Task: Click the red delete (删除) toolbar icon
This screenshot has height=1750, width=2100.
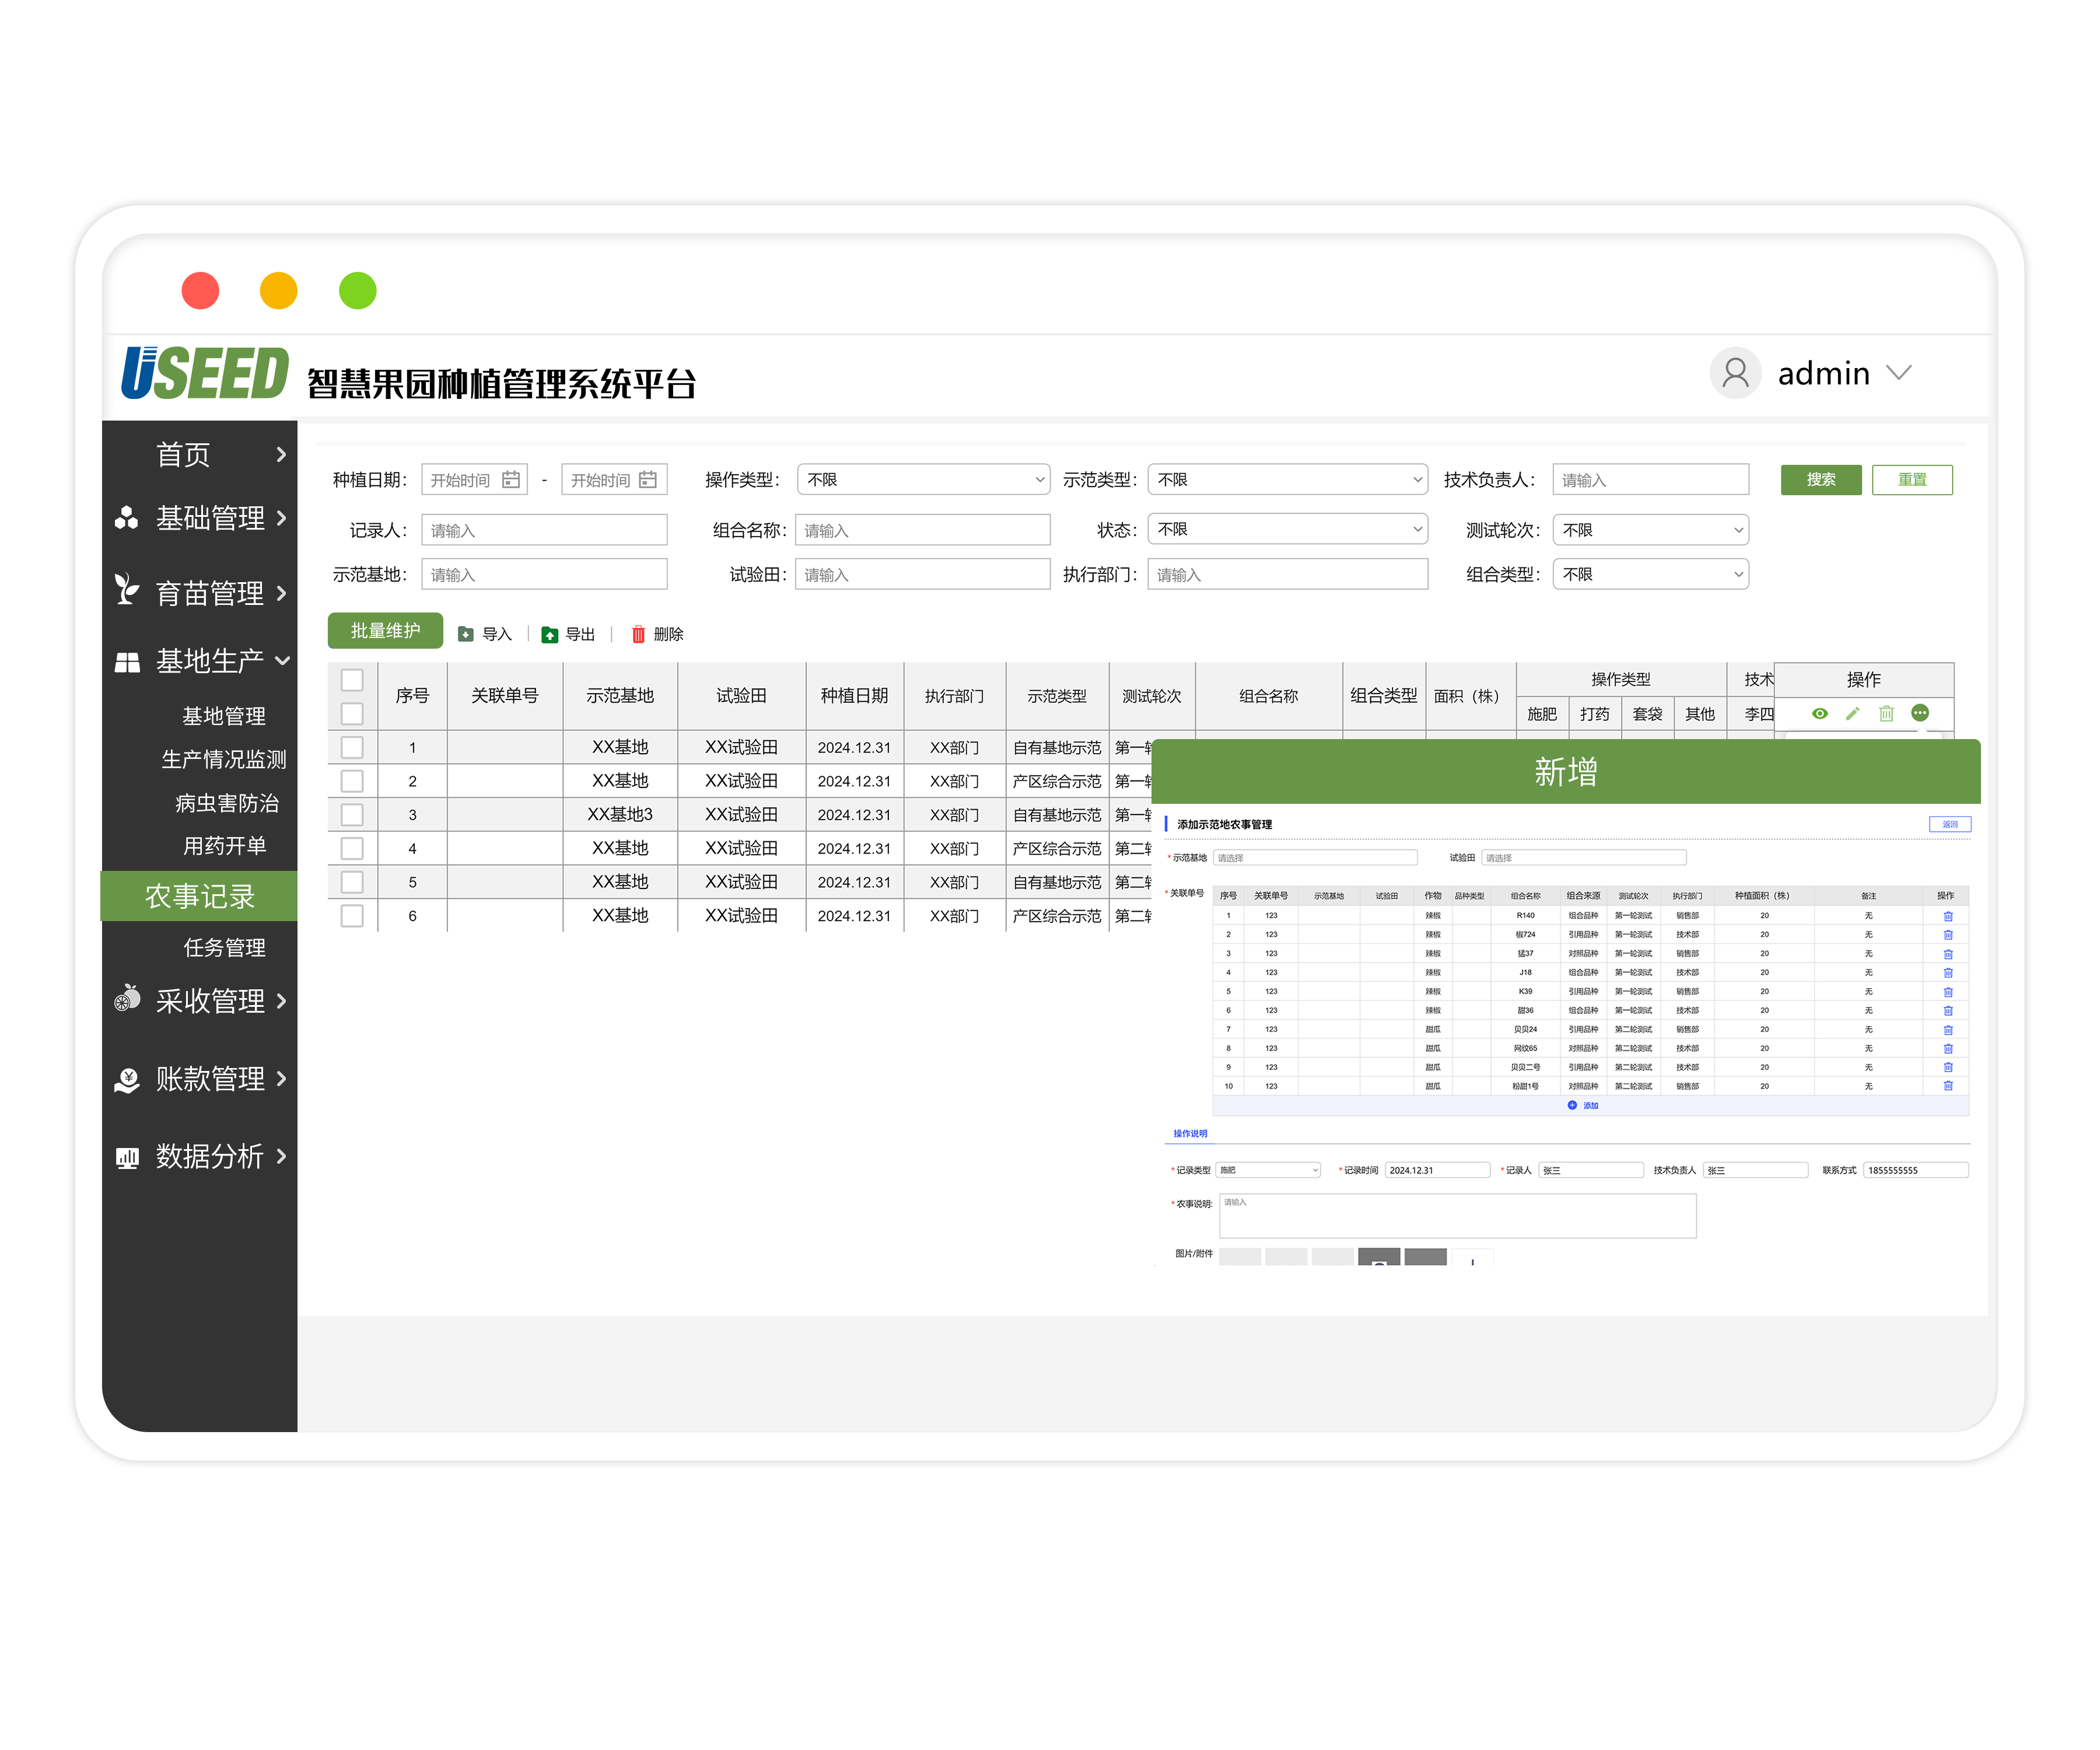Action: point(638,634)
